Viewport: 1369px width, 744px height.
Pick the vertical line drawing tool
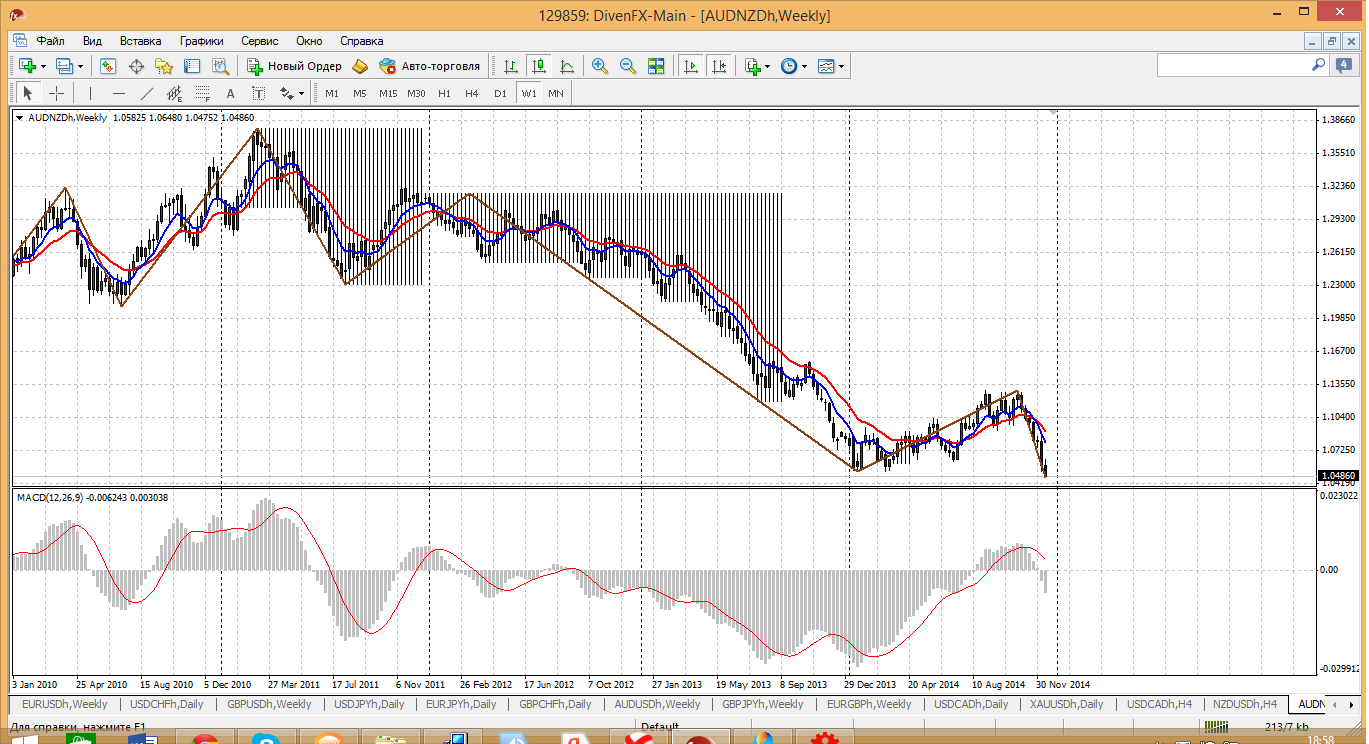click(90, 93)
